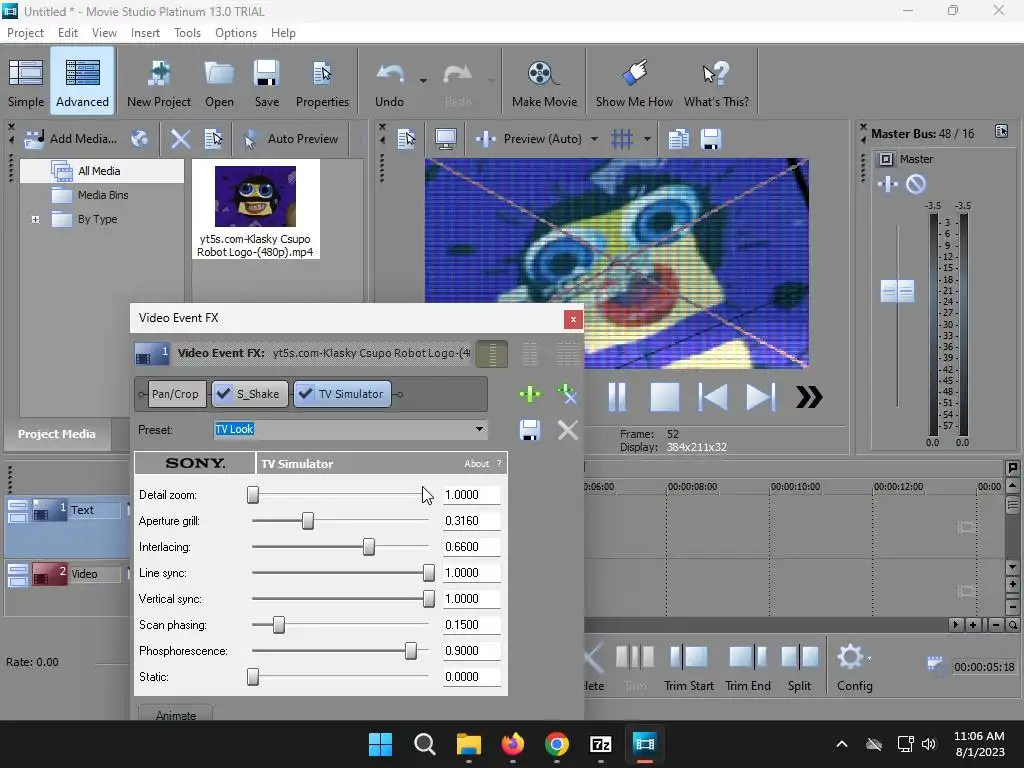Save the project from main toolbar

[266, 82]
